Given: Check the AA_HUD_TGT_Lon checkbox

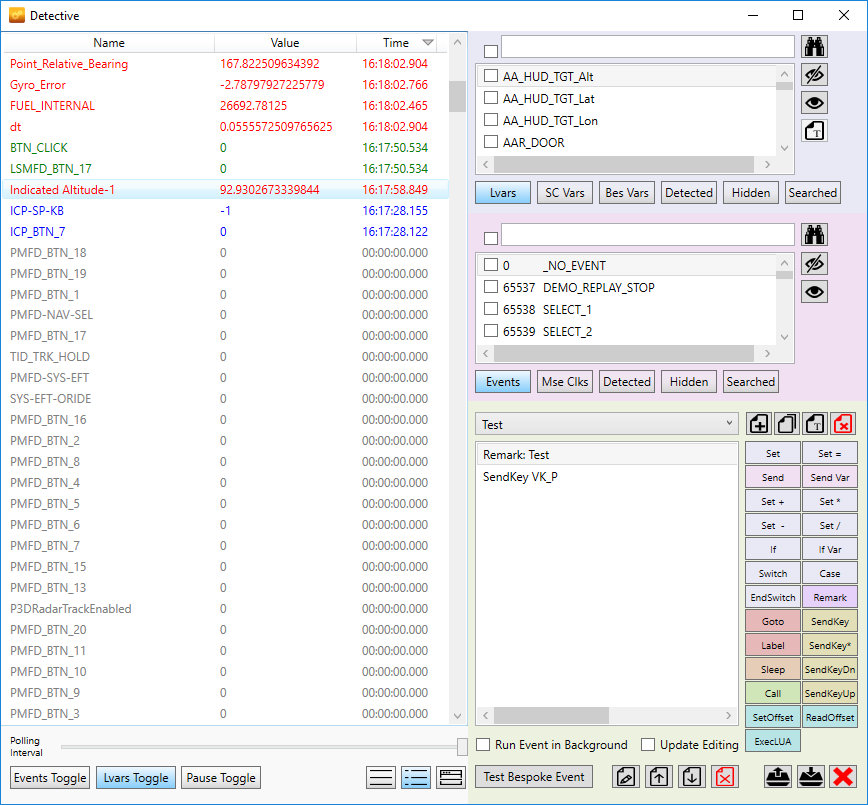Looking at the screenshot, I should coord(490,120).
